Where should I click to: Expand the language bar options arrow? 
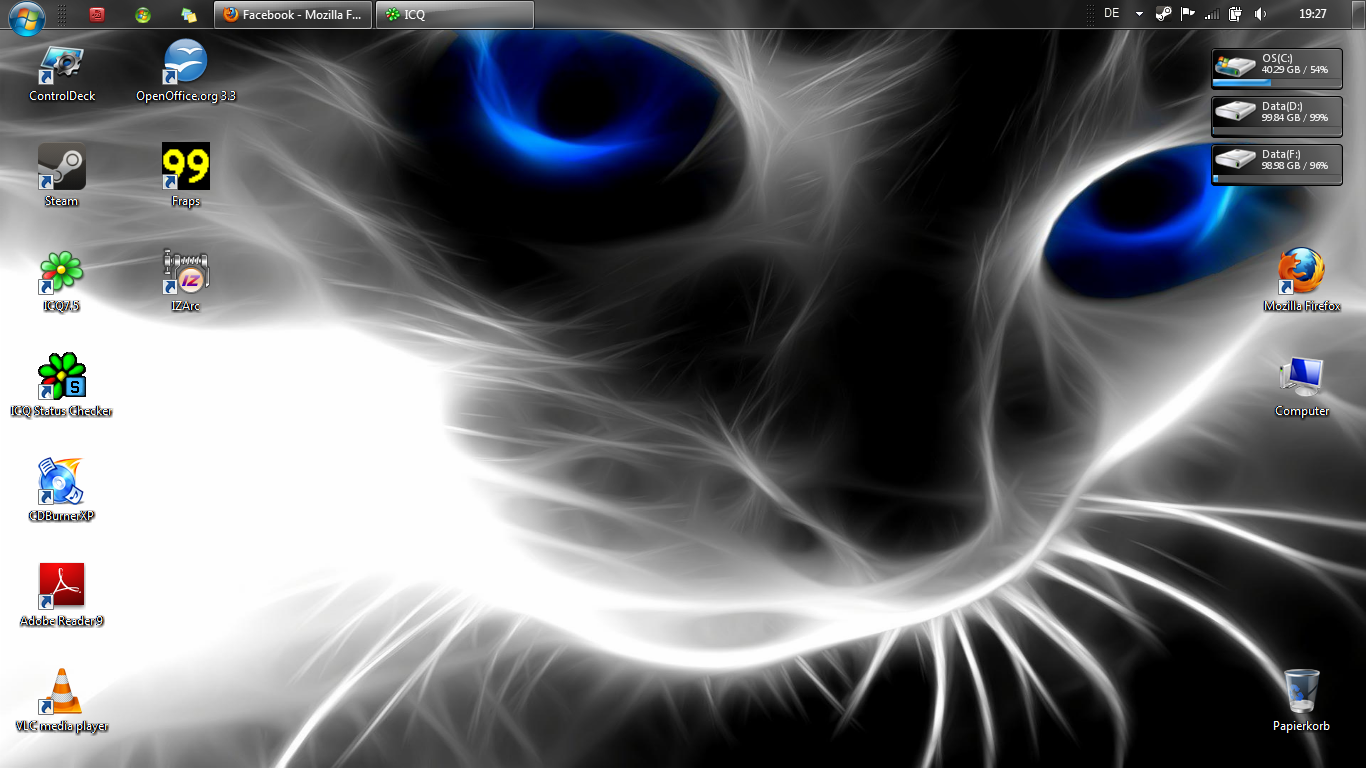point(1139,15)
